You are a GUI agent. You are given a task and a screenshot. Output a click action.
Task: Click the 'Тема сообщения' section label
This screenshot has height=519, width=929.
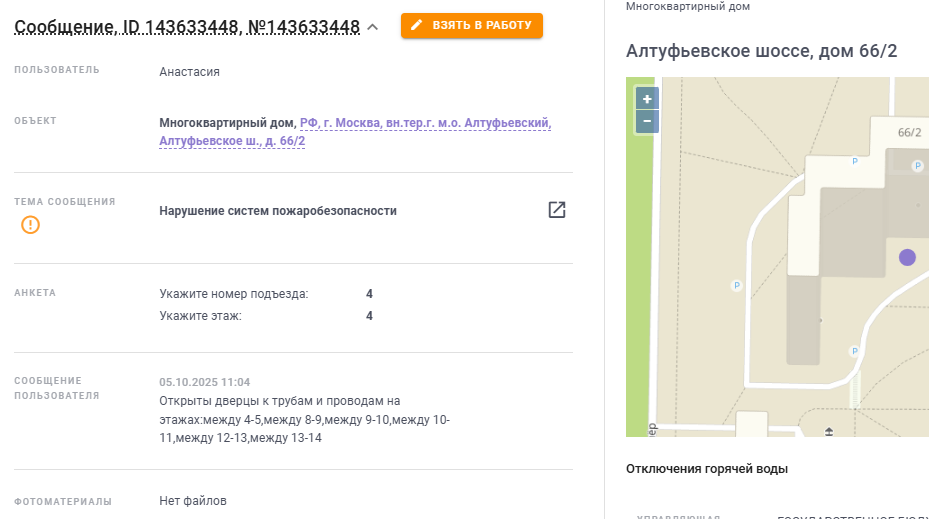[x=65, y=201]
